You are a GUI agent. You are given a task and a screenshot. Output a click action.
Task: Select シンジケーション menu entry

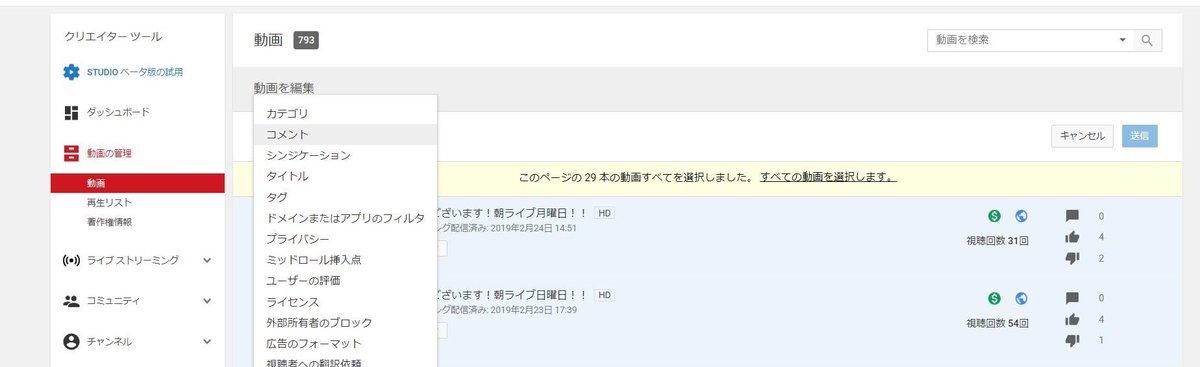click(x=345, y=155)
